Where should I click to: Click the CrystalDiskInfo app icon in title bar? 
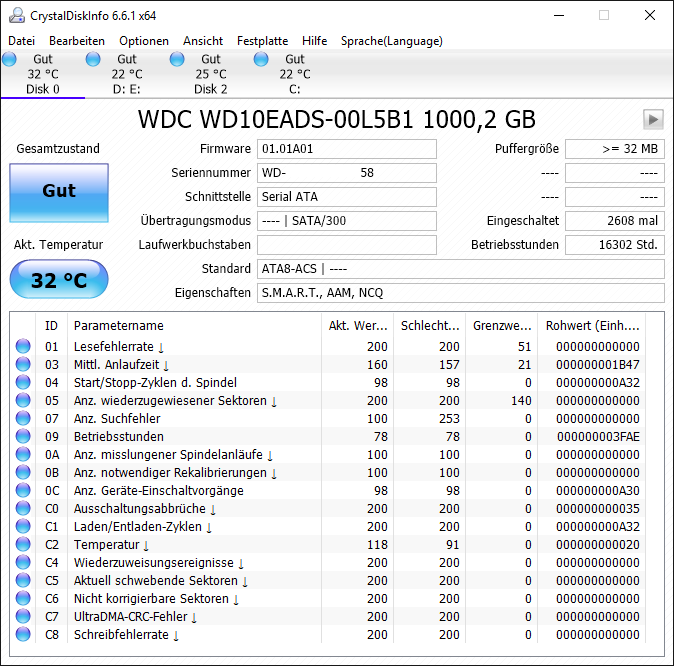coord(17,15)
